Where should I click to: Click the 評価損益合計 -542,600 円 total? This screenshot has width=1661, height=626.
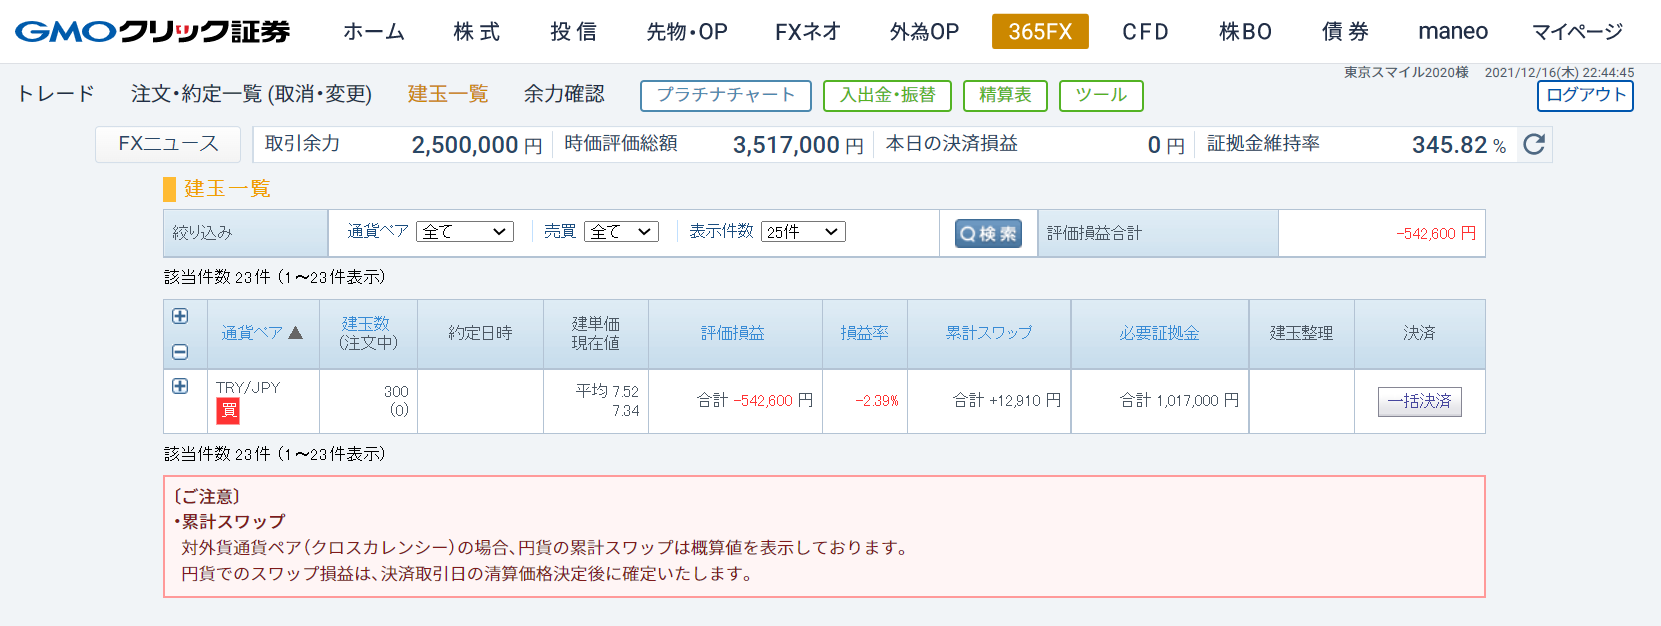tap(1436, 233)
